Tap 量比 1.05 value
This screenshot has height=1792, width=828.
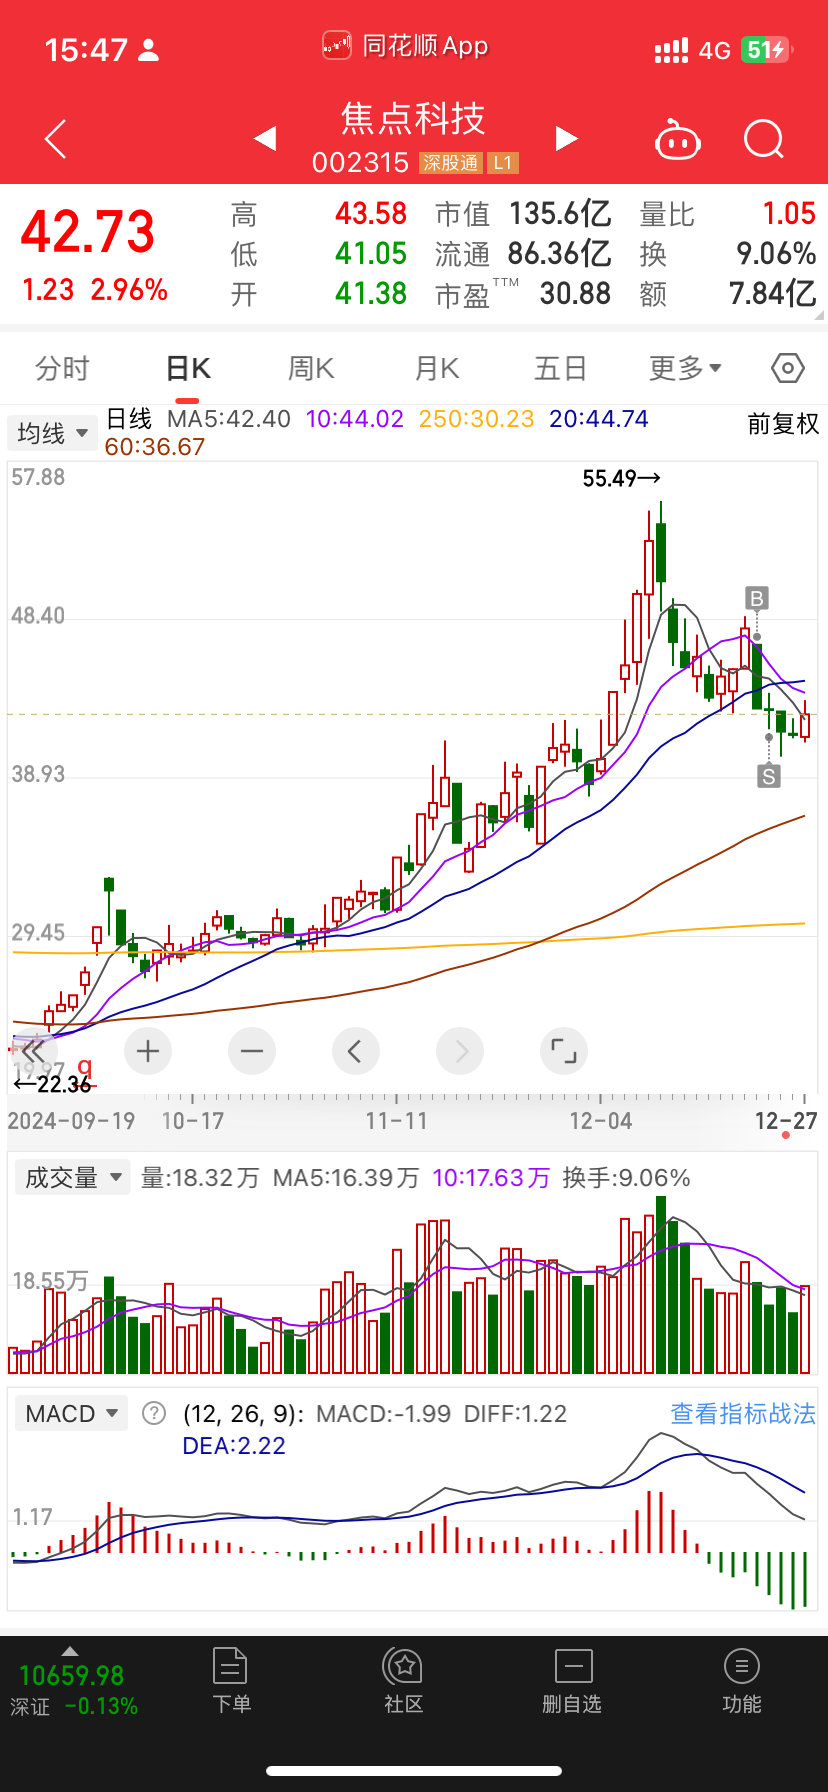coord(789,213)
